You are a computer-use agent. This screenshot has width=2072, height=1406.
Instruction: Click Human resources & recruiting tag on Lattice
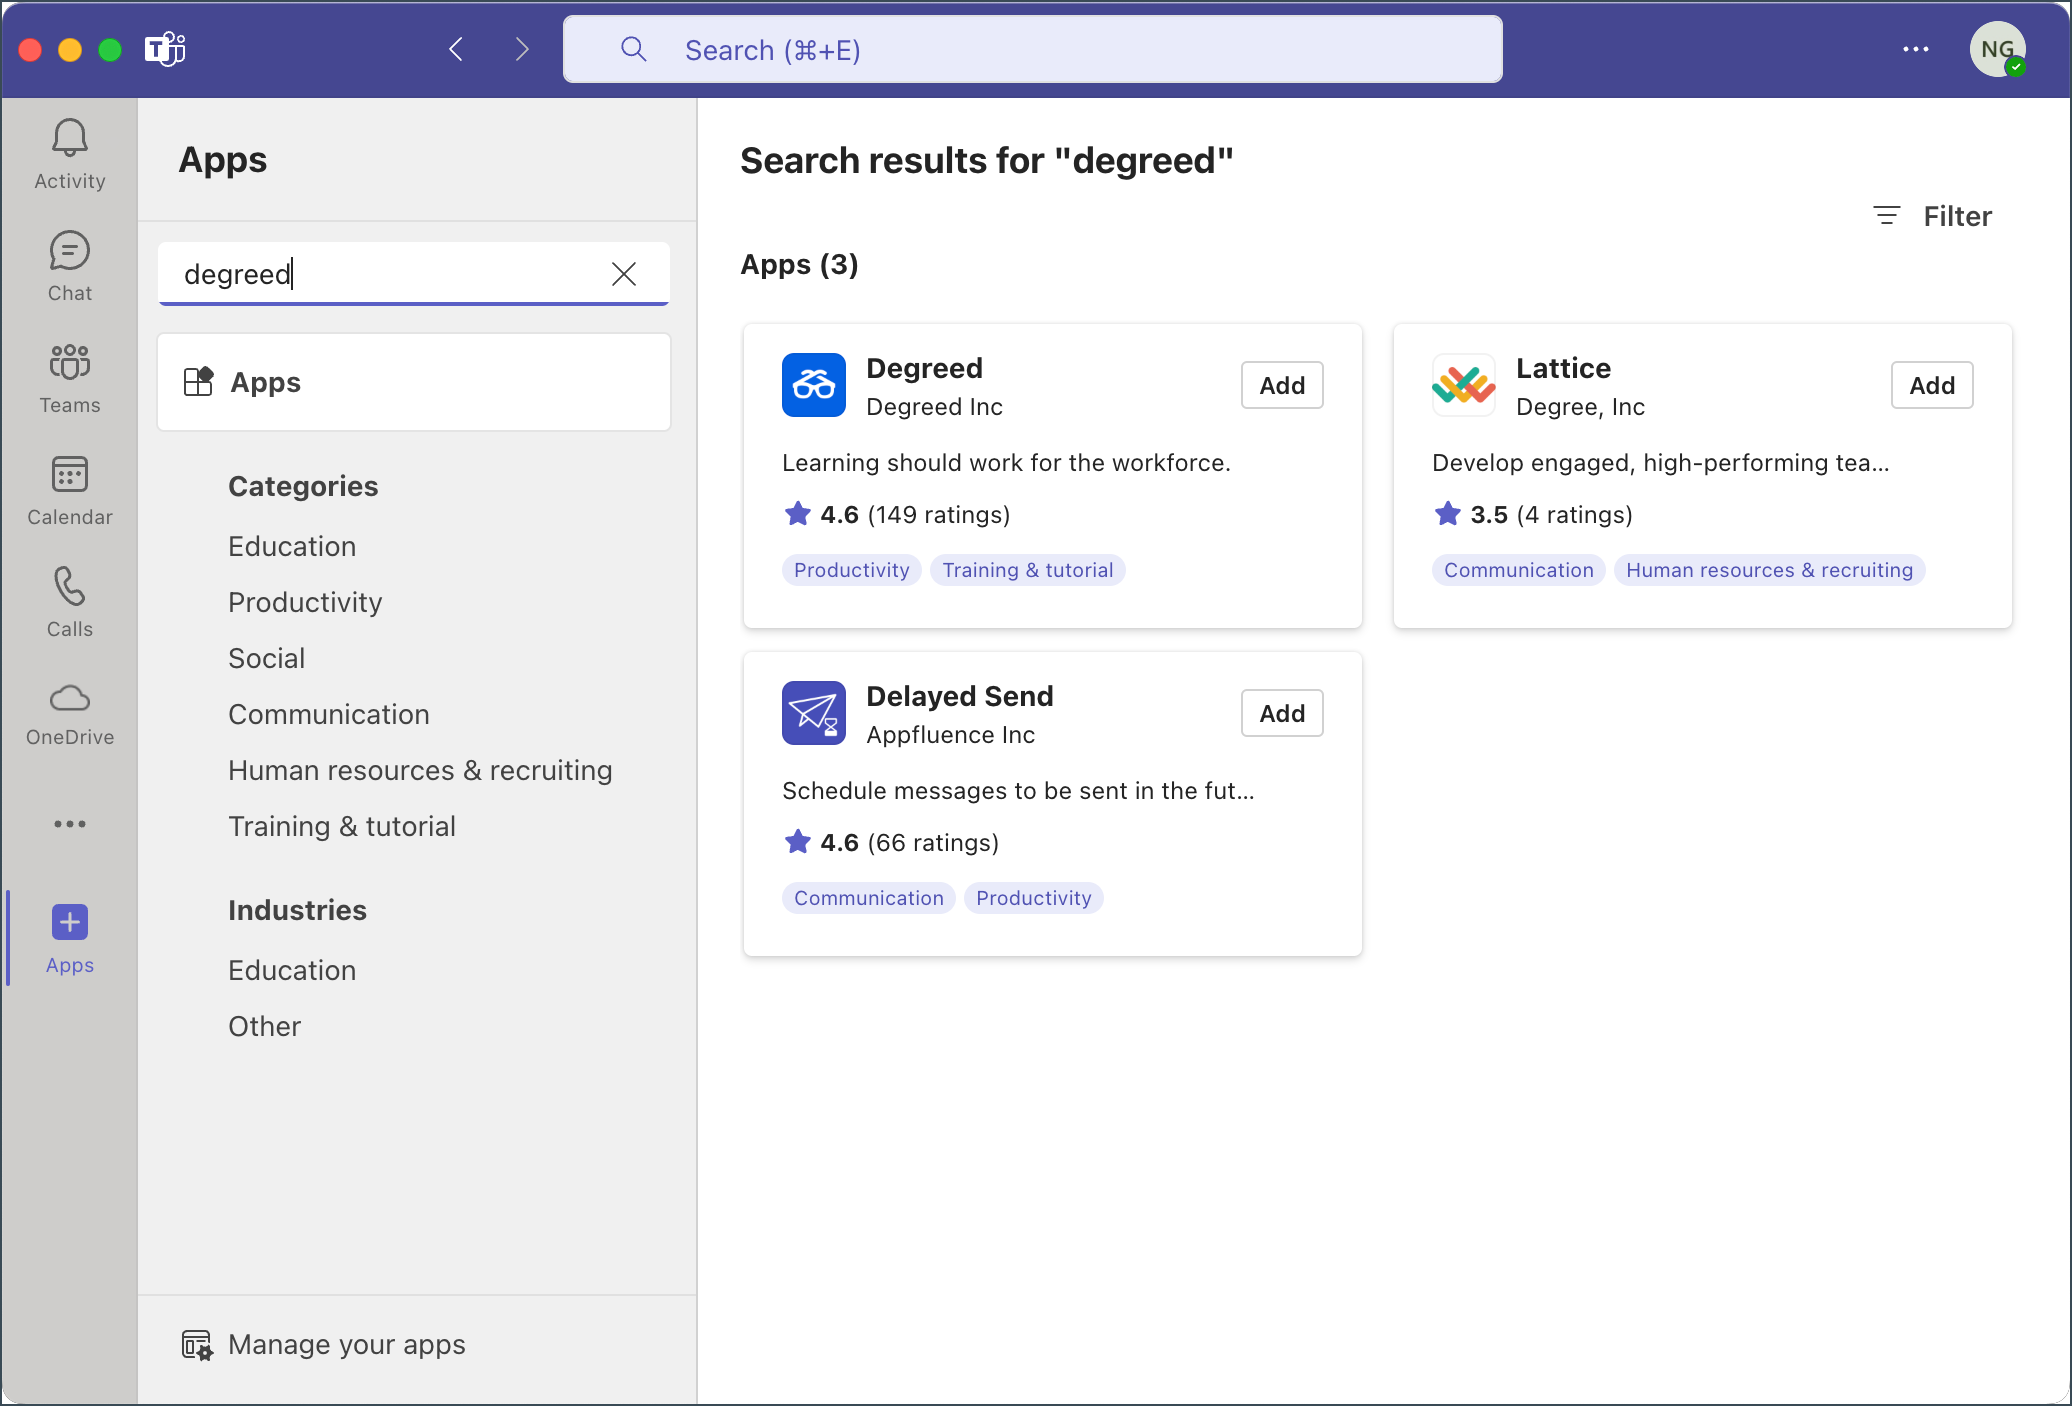tap(1770, 570)
